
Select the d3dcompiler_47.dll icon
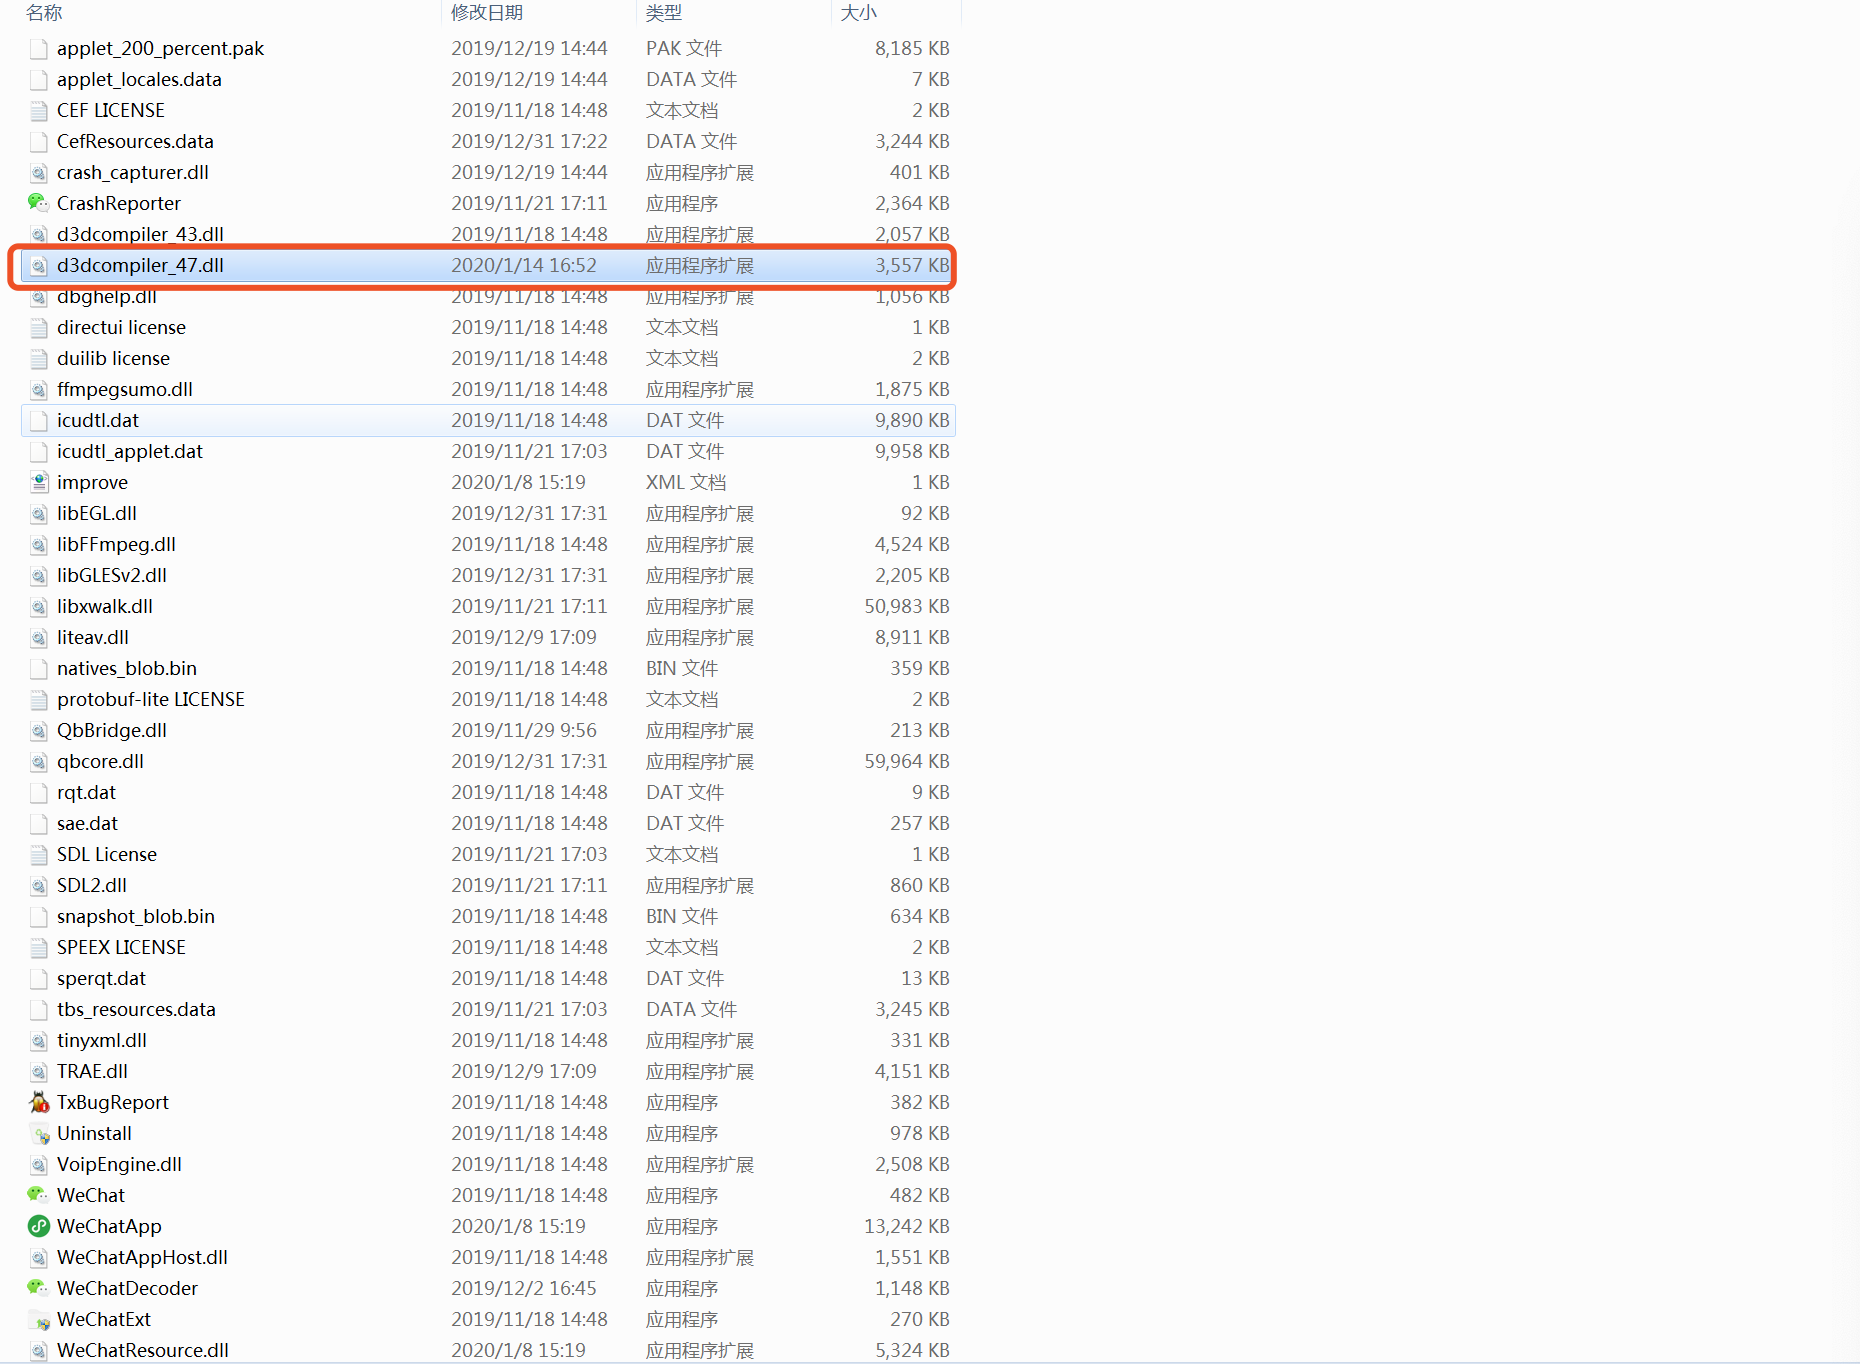[x=38, y=265]
